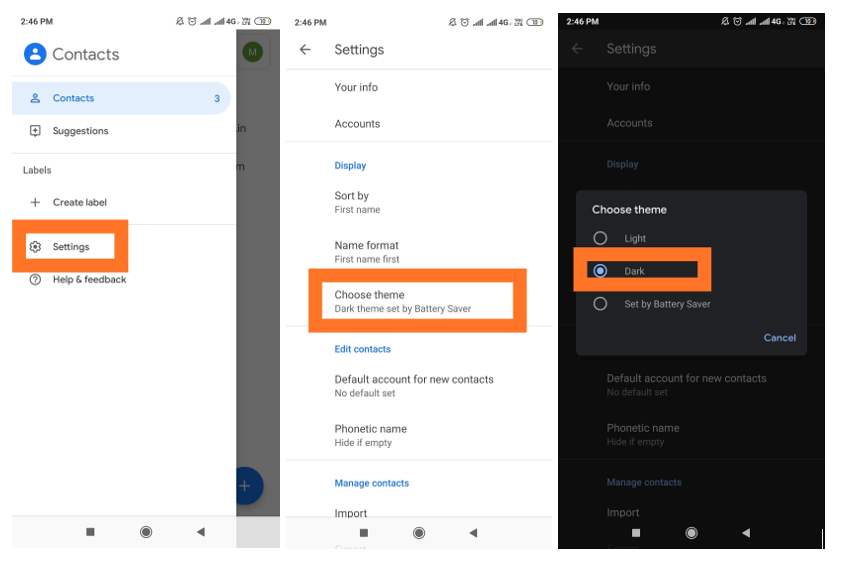Click the Suggestions plus-box icon
862x578 pixels.
click(35, 131)
